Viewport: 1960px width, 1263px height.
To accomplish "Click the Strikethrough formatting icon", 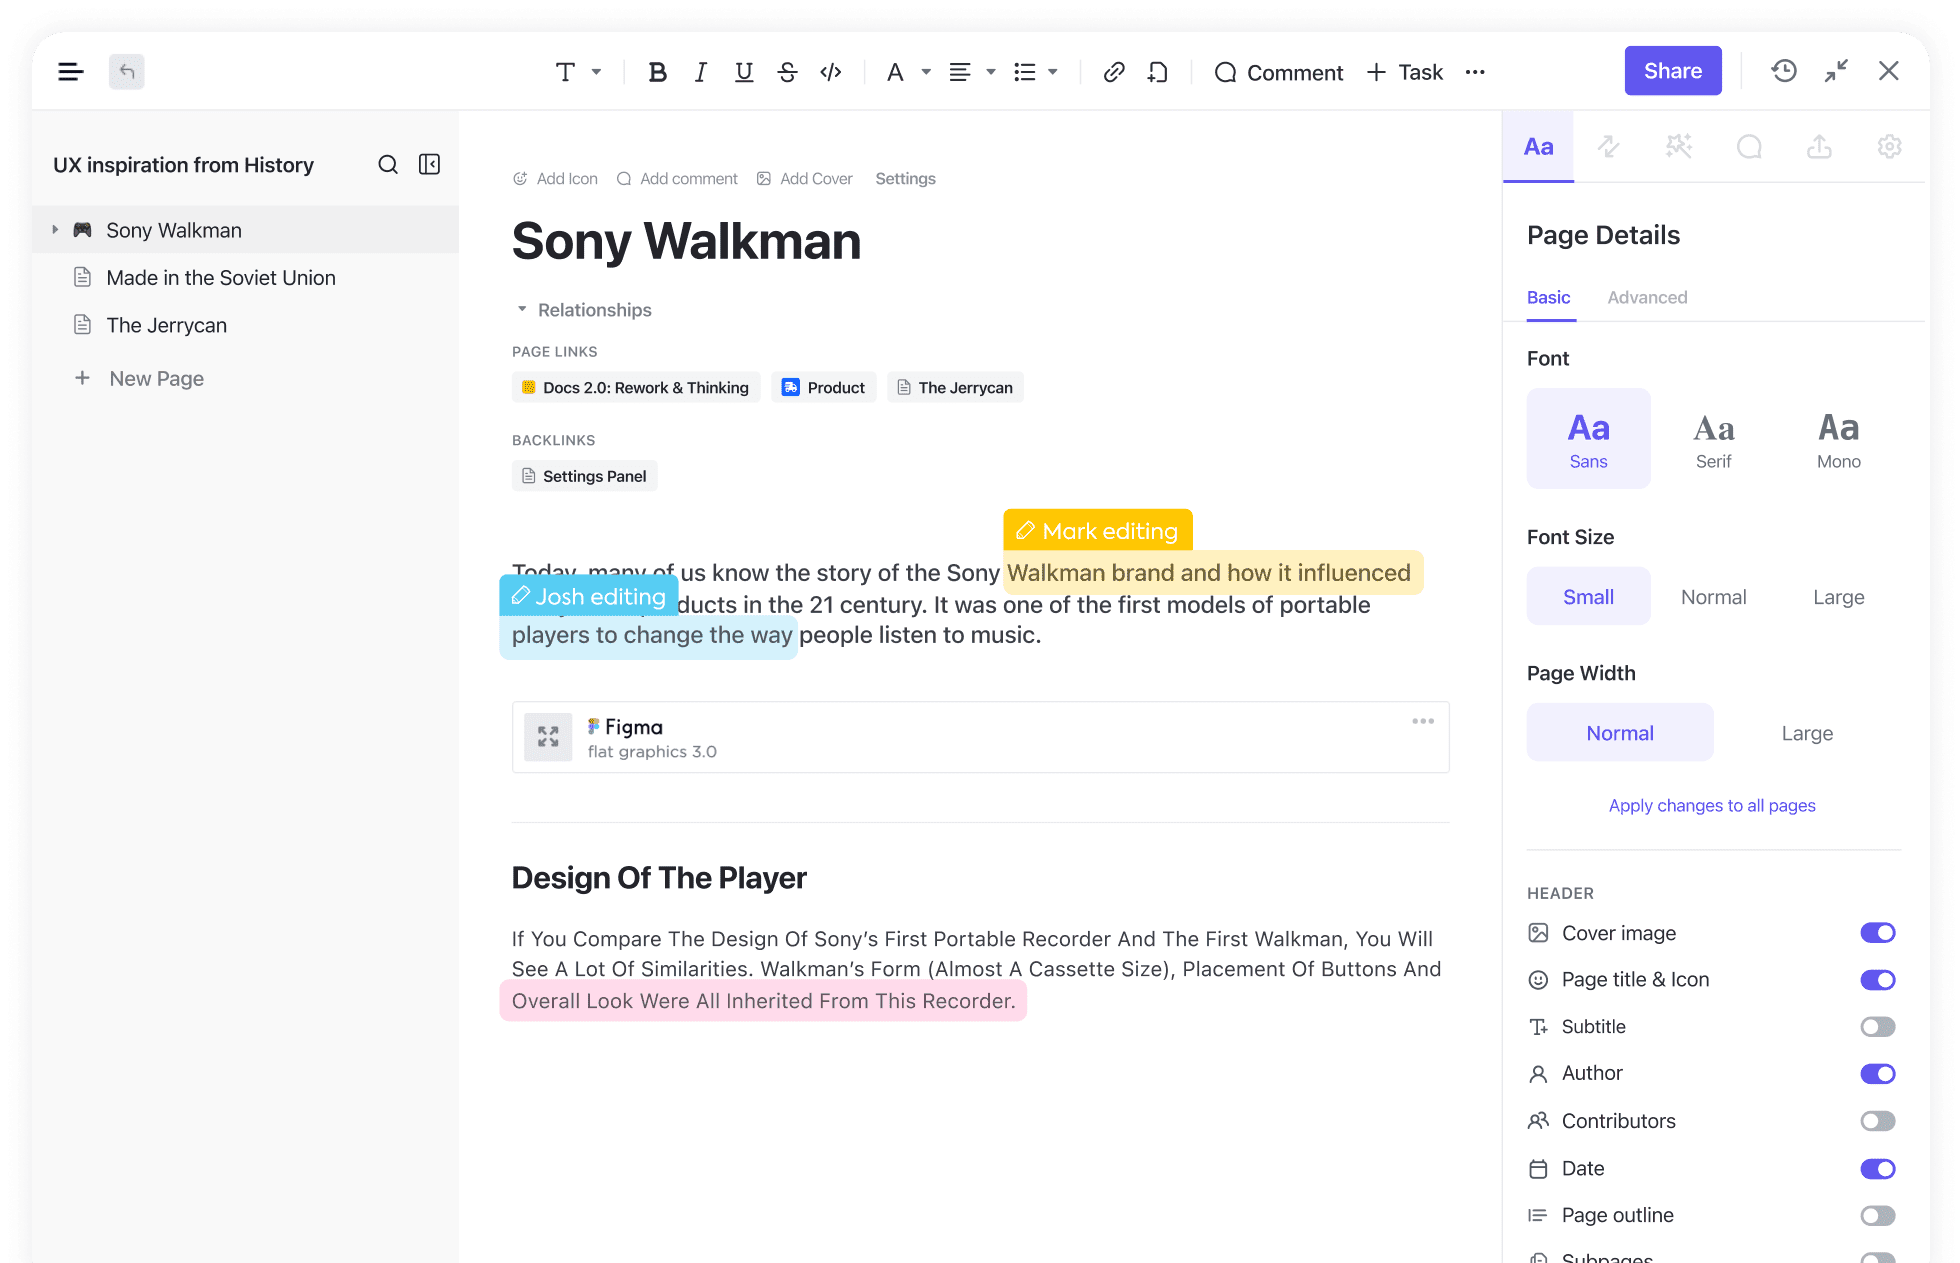I will tap(790, 71).
